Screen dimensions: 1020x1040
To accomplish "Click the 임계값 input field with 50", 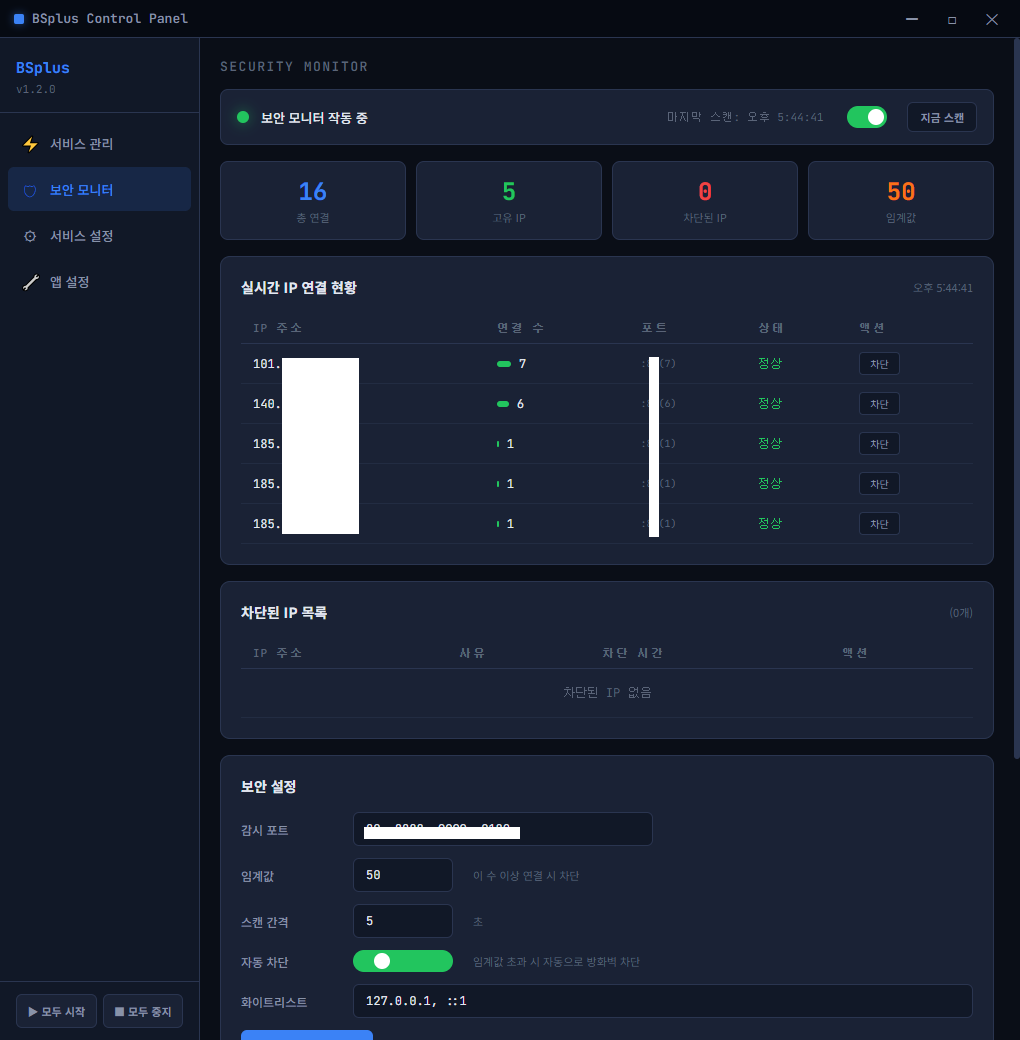I will tap(403, 875).
